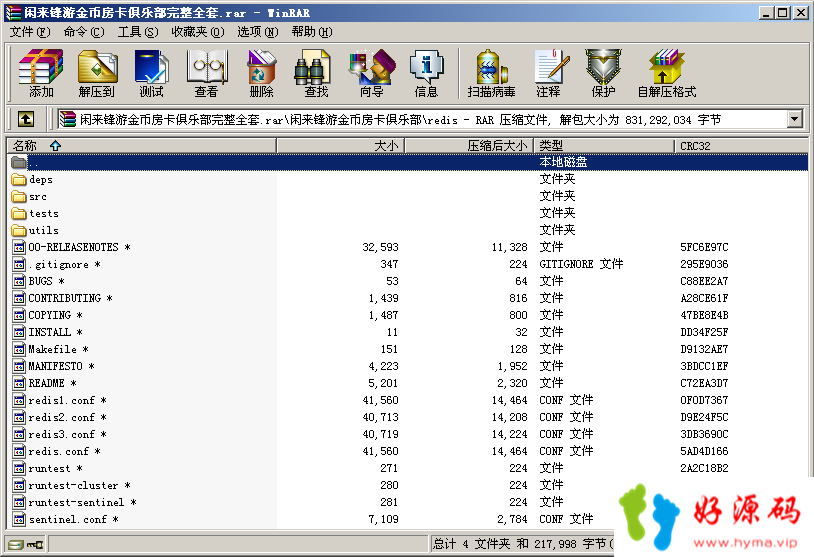Viewport: 814px width, 557px height.
Task: Sort by Name (名称) column header
Action: 142,146
